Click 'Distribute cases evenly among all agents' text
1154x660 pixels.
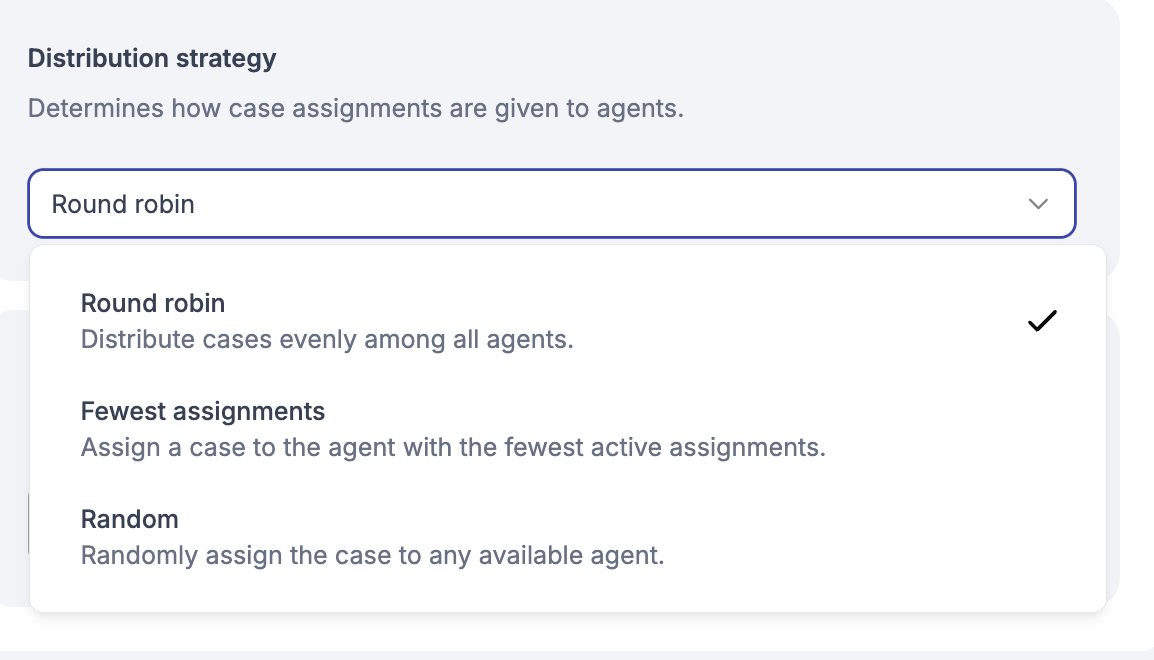coord(326,340)
